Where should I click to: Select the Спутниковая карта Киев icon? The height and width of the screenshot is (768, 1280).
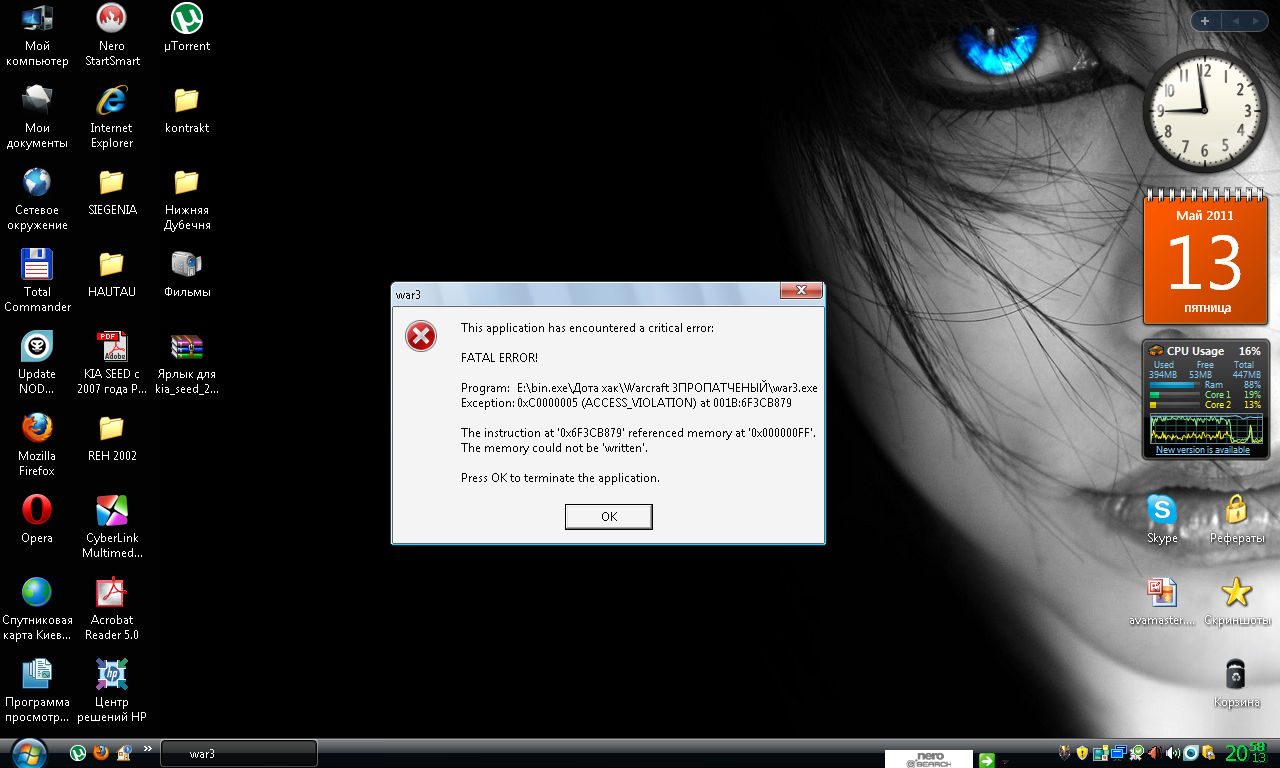pyautogui.click(x=37, y=609)
